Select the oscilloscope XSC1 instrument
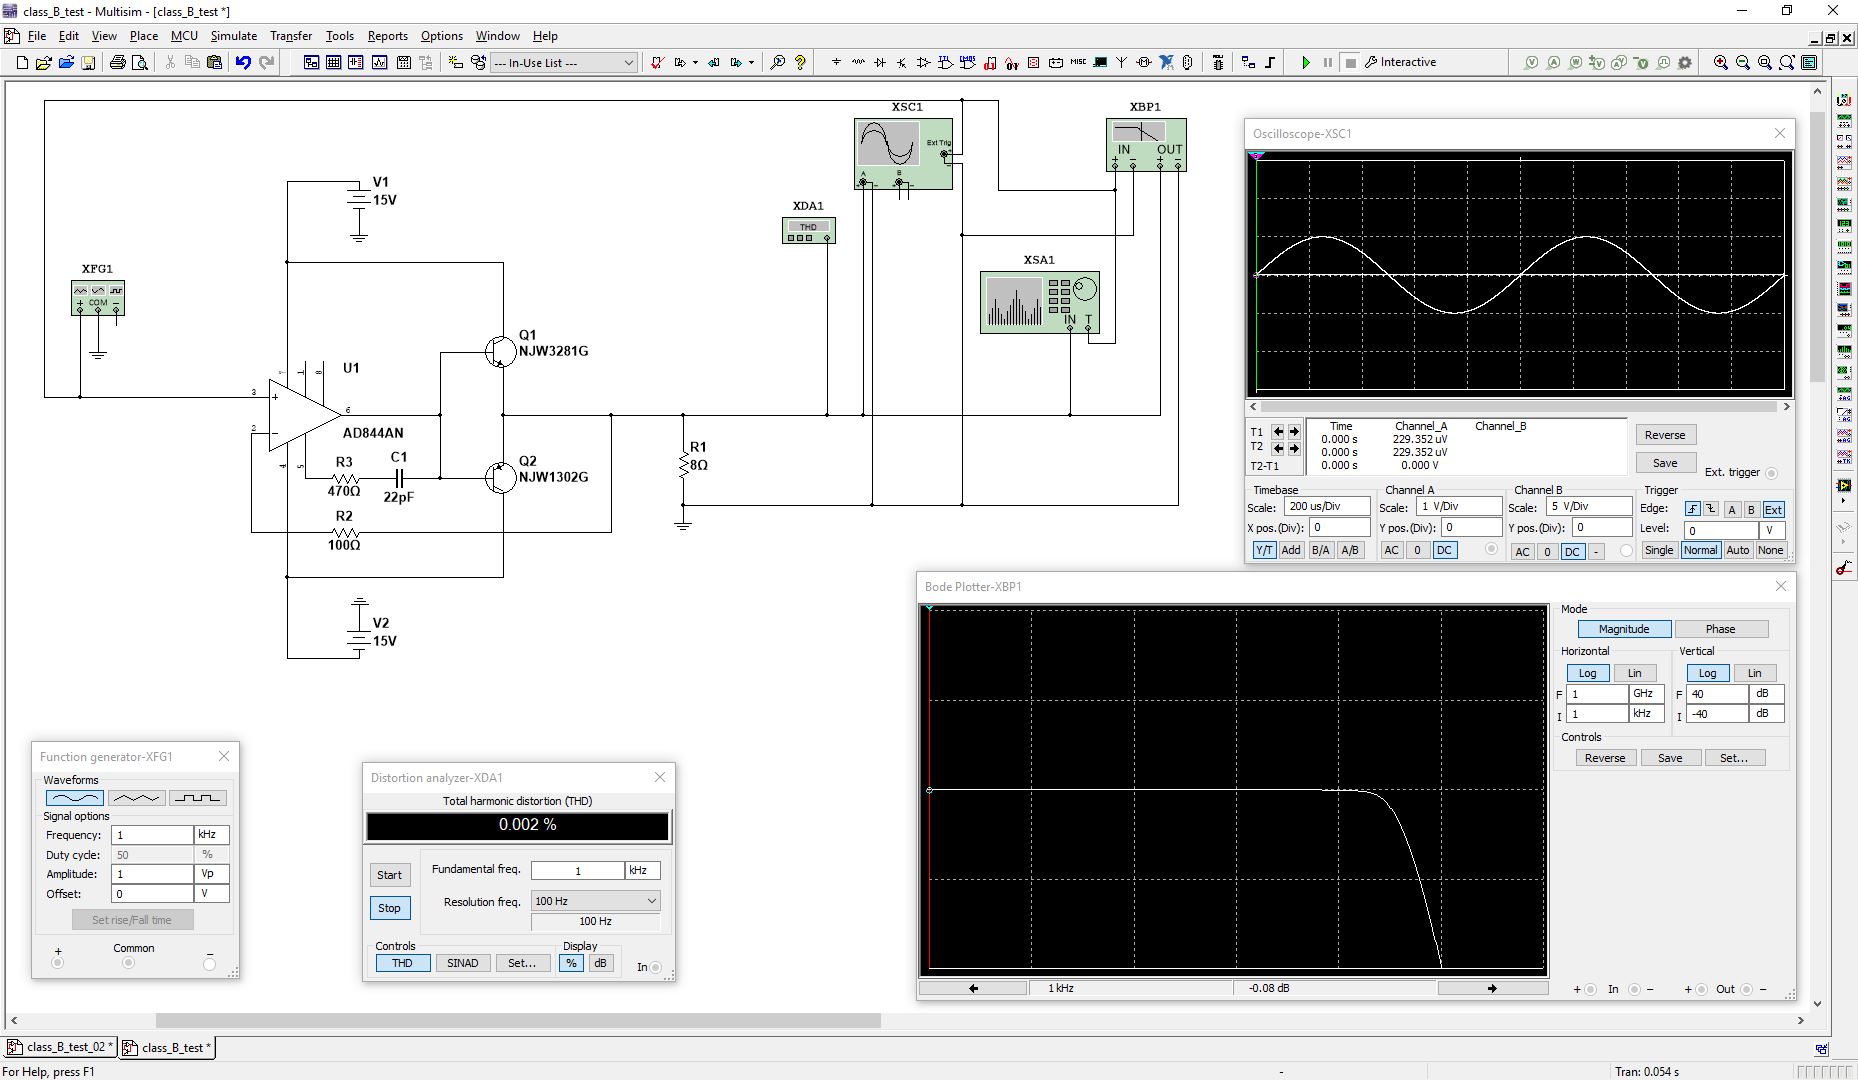 [904, 153]
